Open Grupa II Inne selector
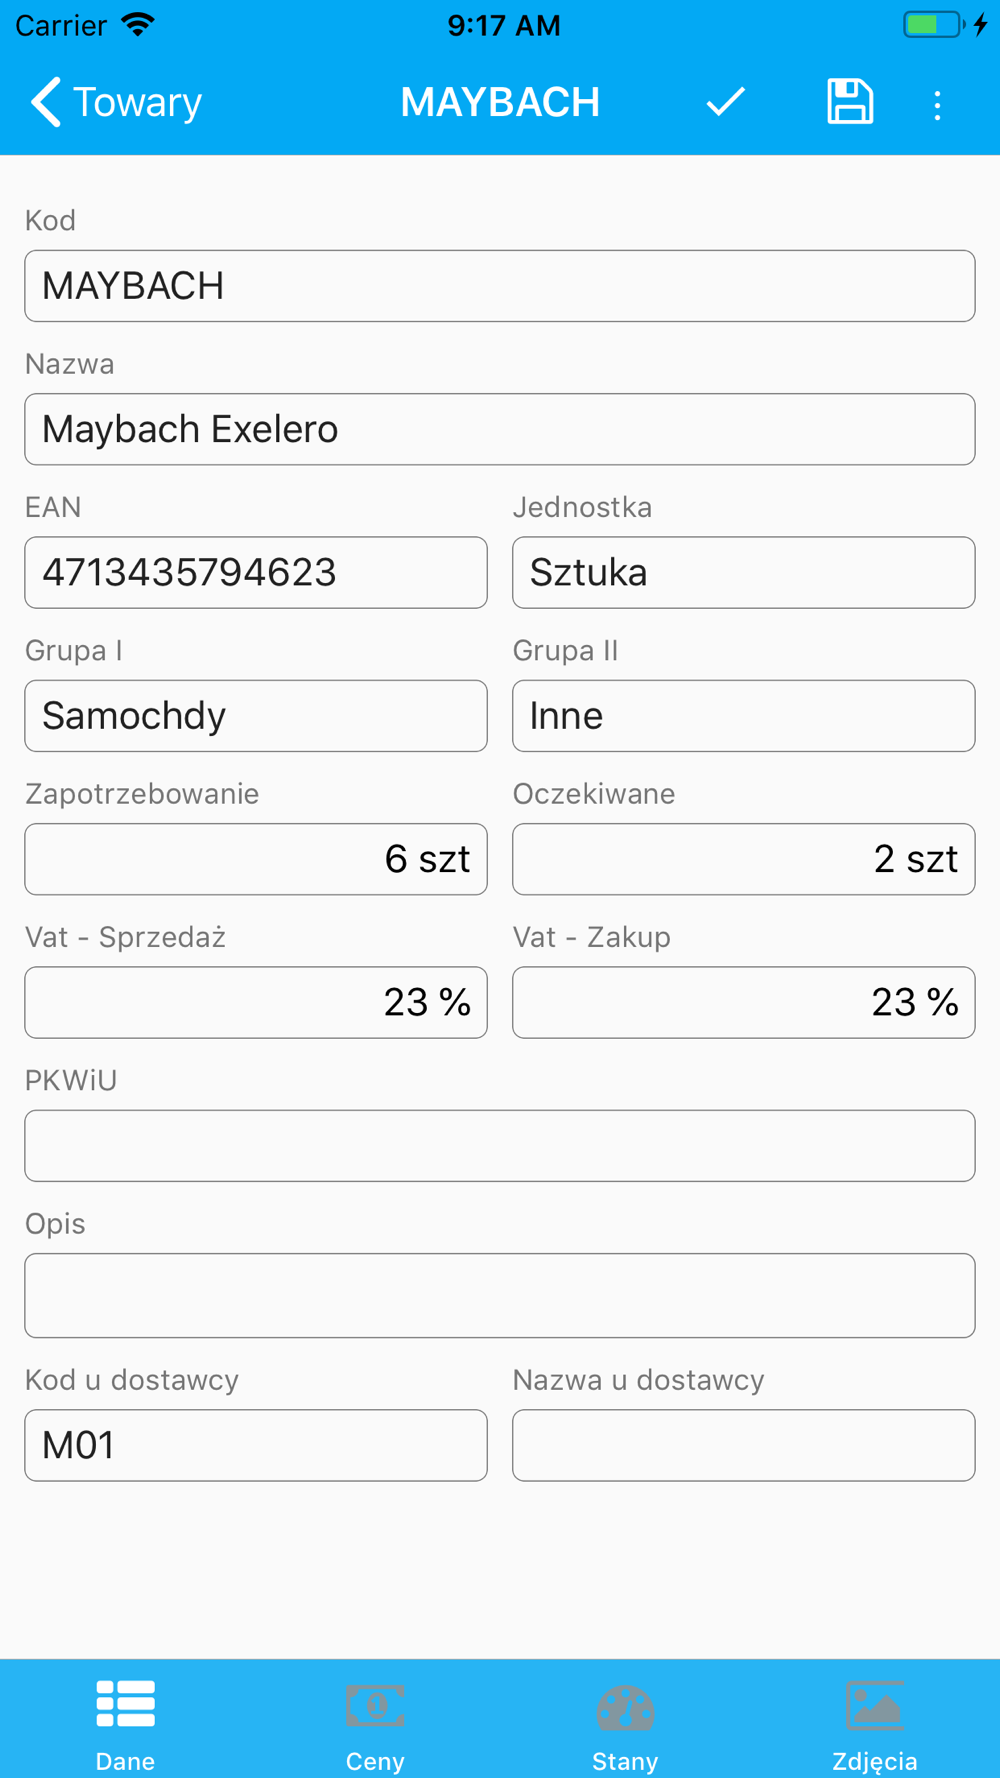The image size is (1000, 1778). click(744, 716)
